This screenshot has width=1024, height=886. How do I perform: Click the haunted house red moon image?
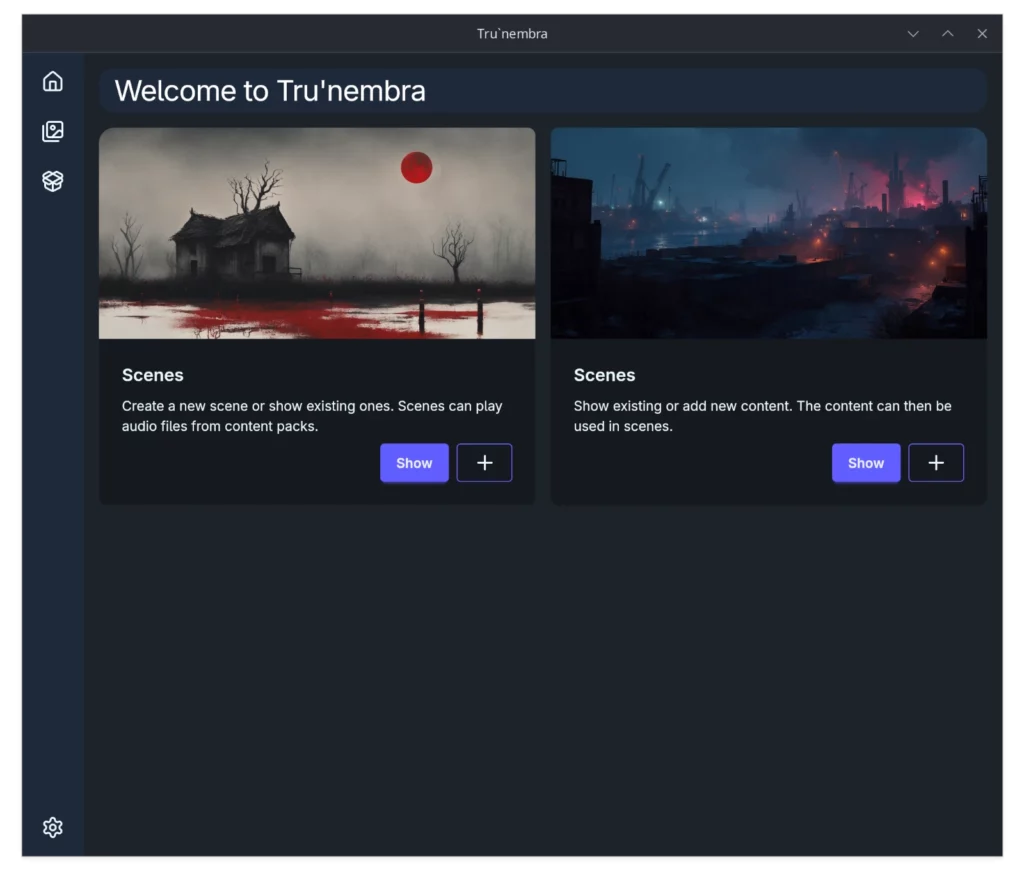tap(317, 233)
